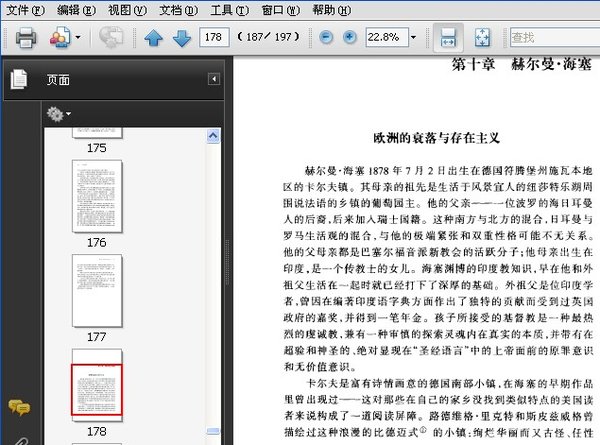
Task: Select the fit full page icon
Action: pyautogui.click(x=482, y=37)
